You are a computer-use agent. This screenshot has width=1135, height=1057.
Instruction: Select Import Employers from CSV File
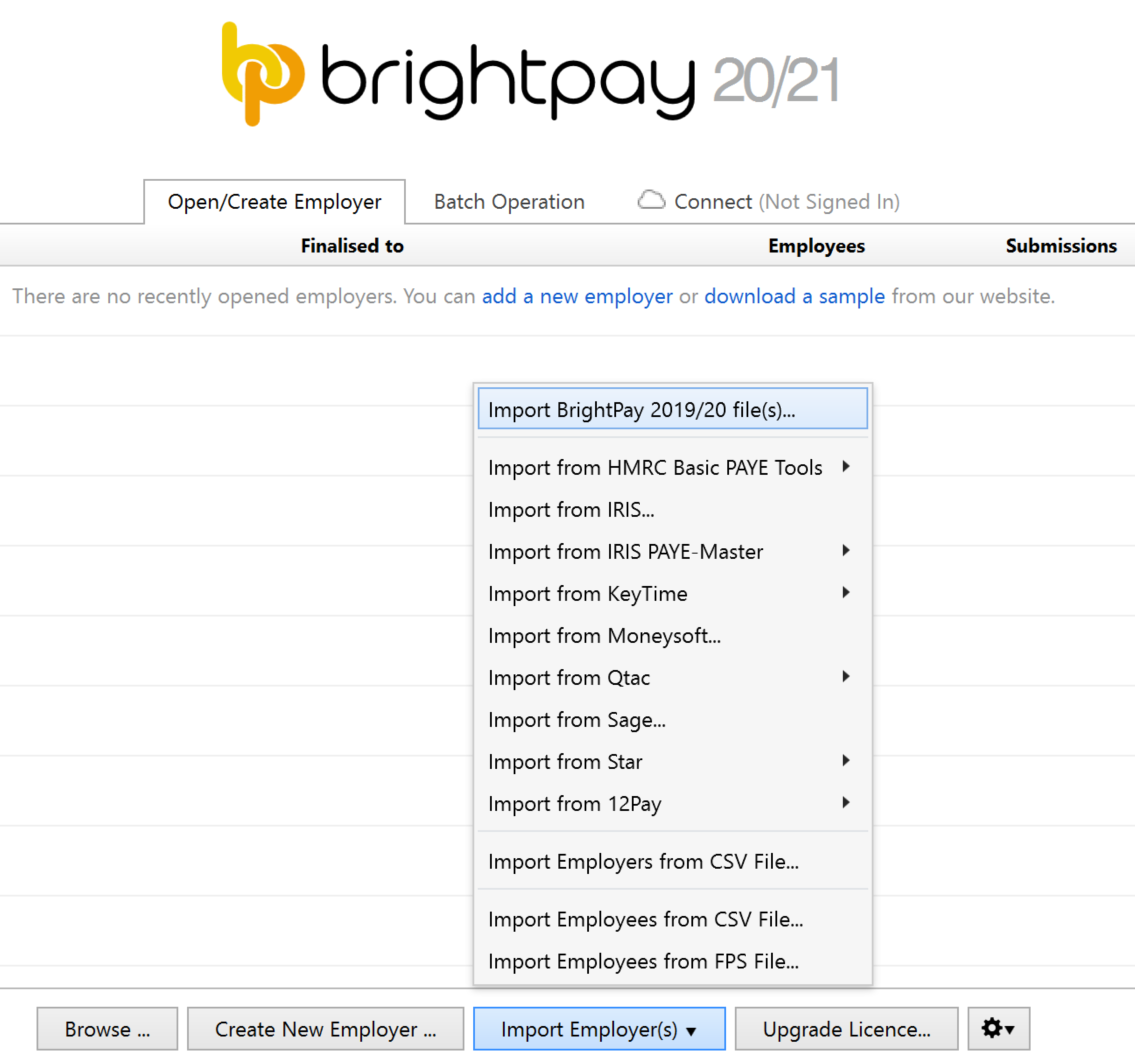tap(672, 862)
